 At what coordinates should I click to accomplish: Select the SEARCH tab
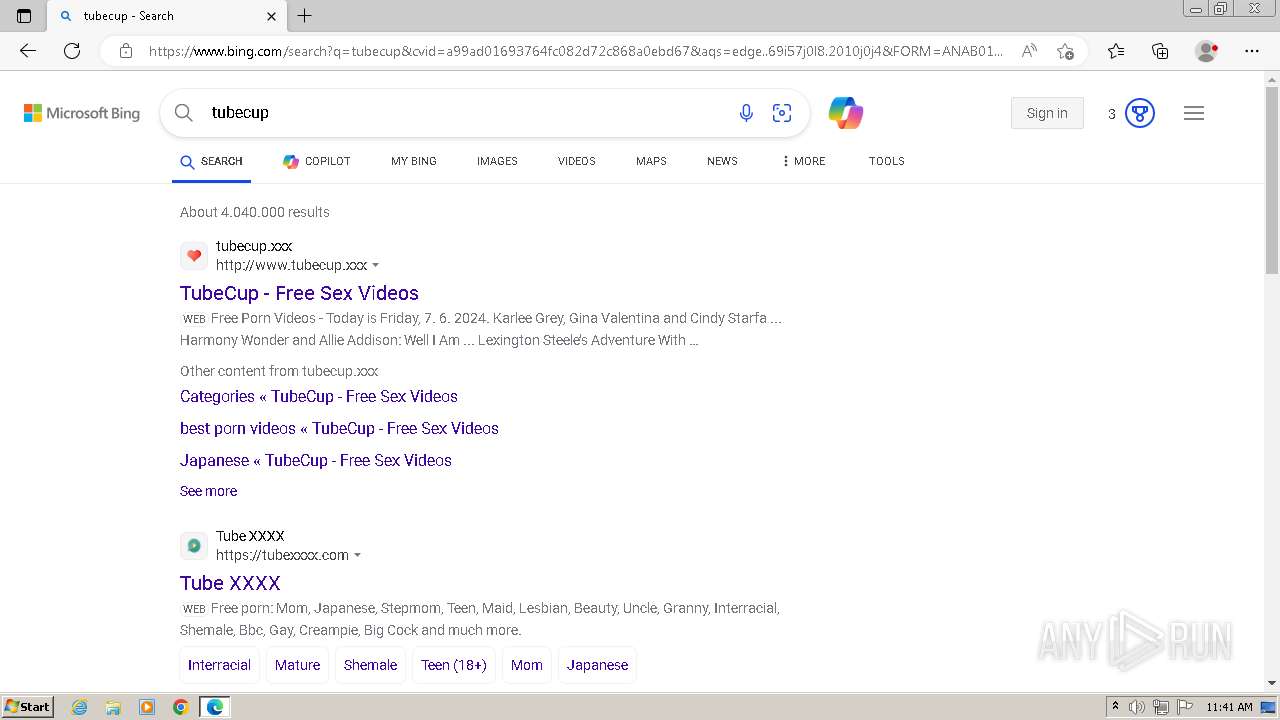tap(211, 161)
